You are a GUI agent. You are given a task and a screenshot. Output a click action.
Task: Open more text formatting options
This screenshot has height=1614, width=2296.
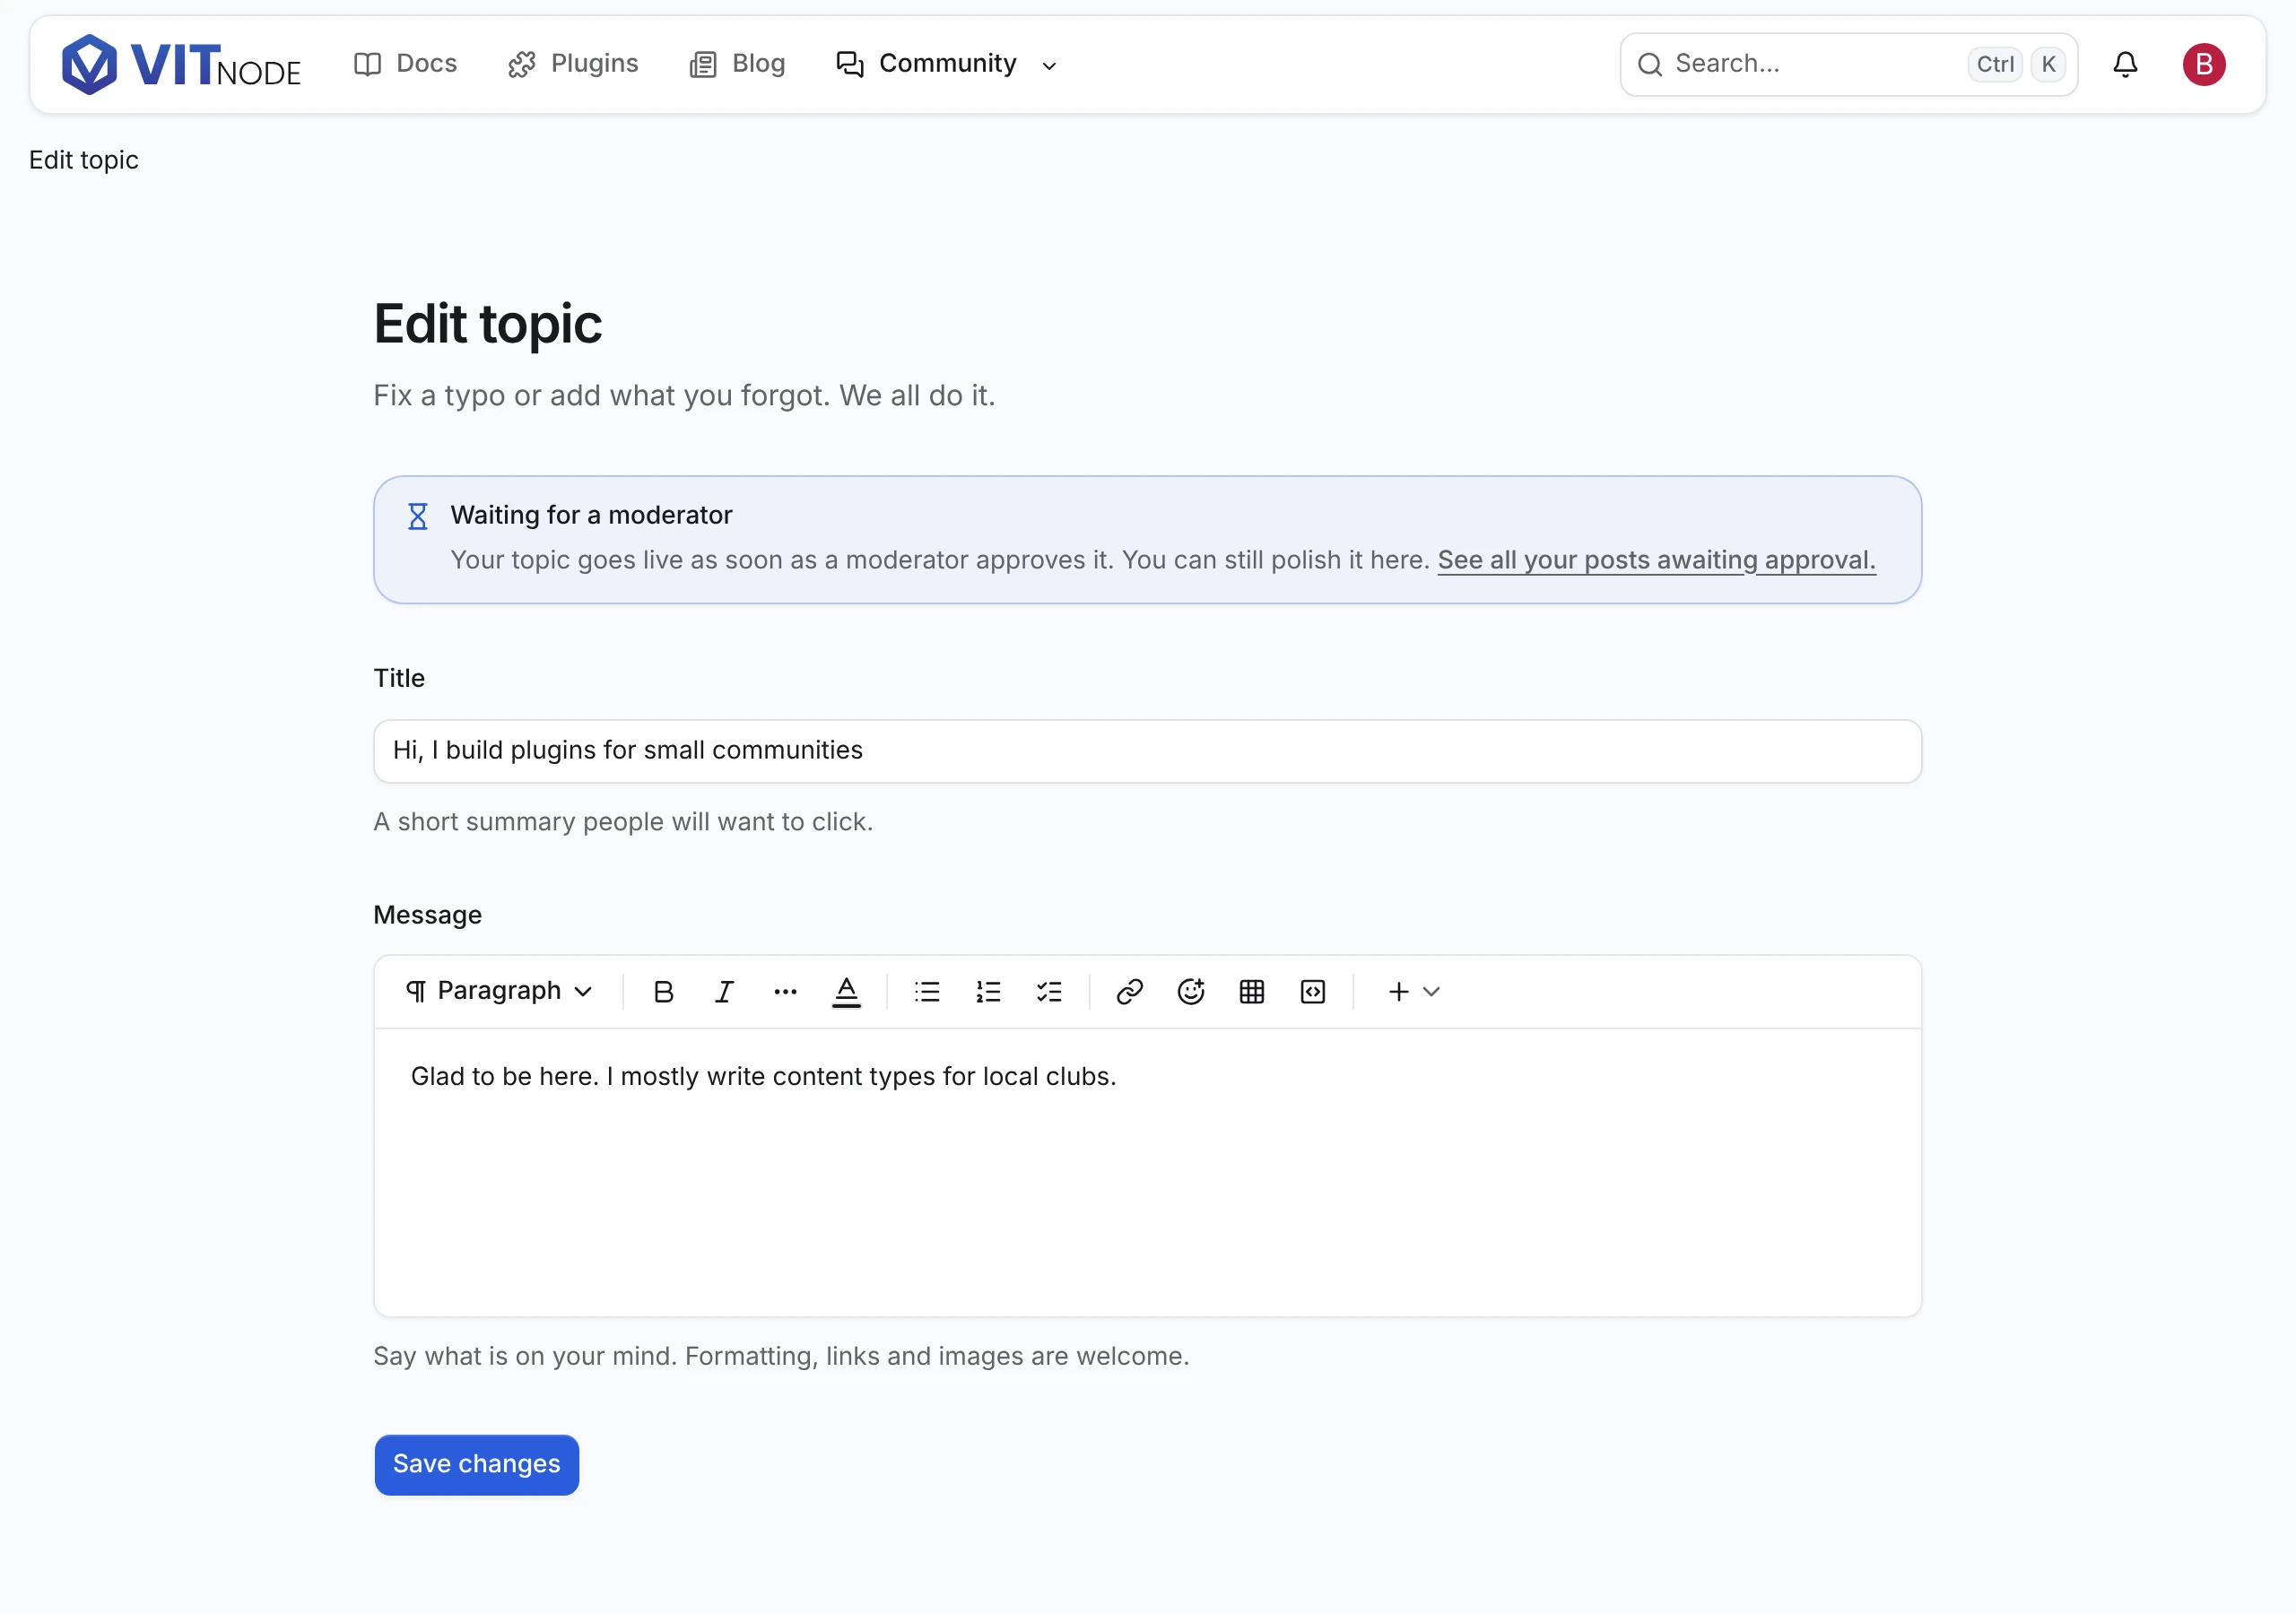pyautogui.click(x=785, y=991)
